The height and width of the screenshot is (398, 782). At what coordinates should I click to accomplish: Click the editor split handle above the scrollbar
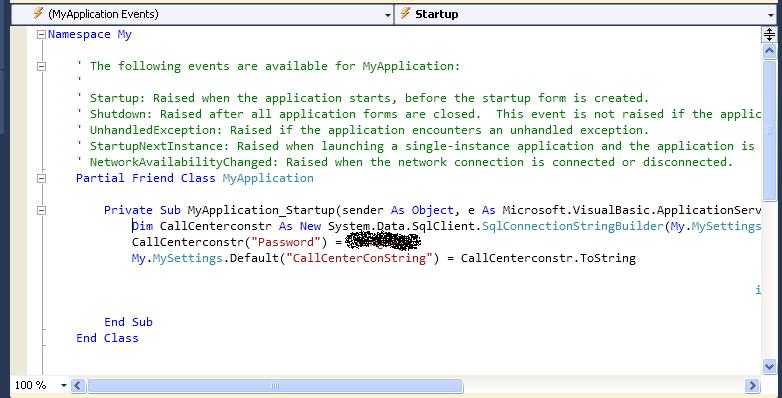pos(769,34)
